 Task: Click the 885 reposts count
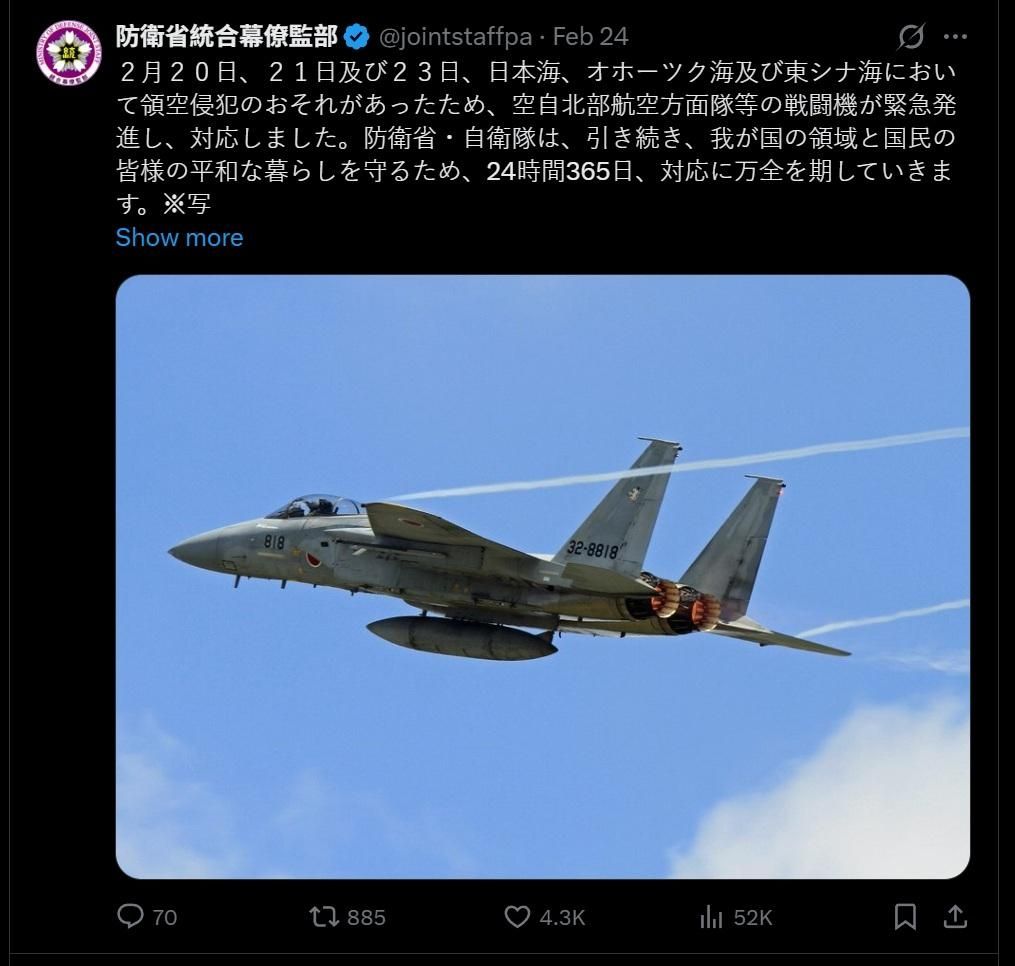pyautogui.click(x=366, y=917)
